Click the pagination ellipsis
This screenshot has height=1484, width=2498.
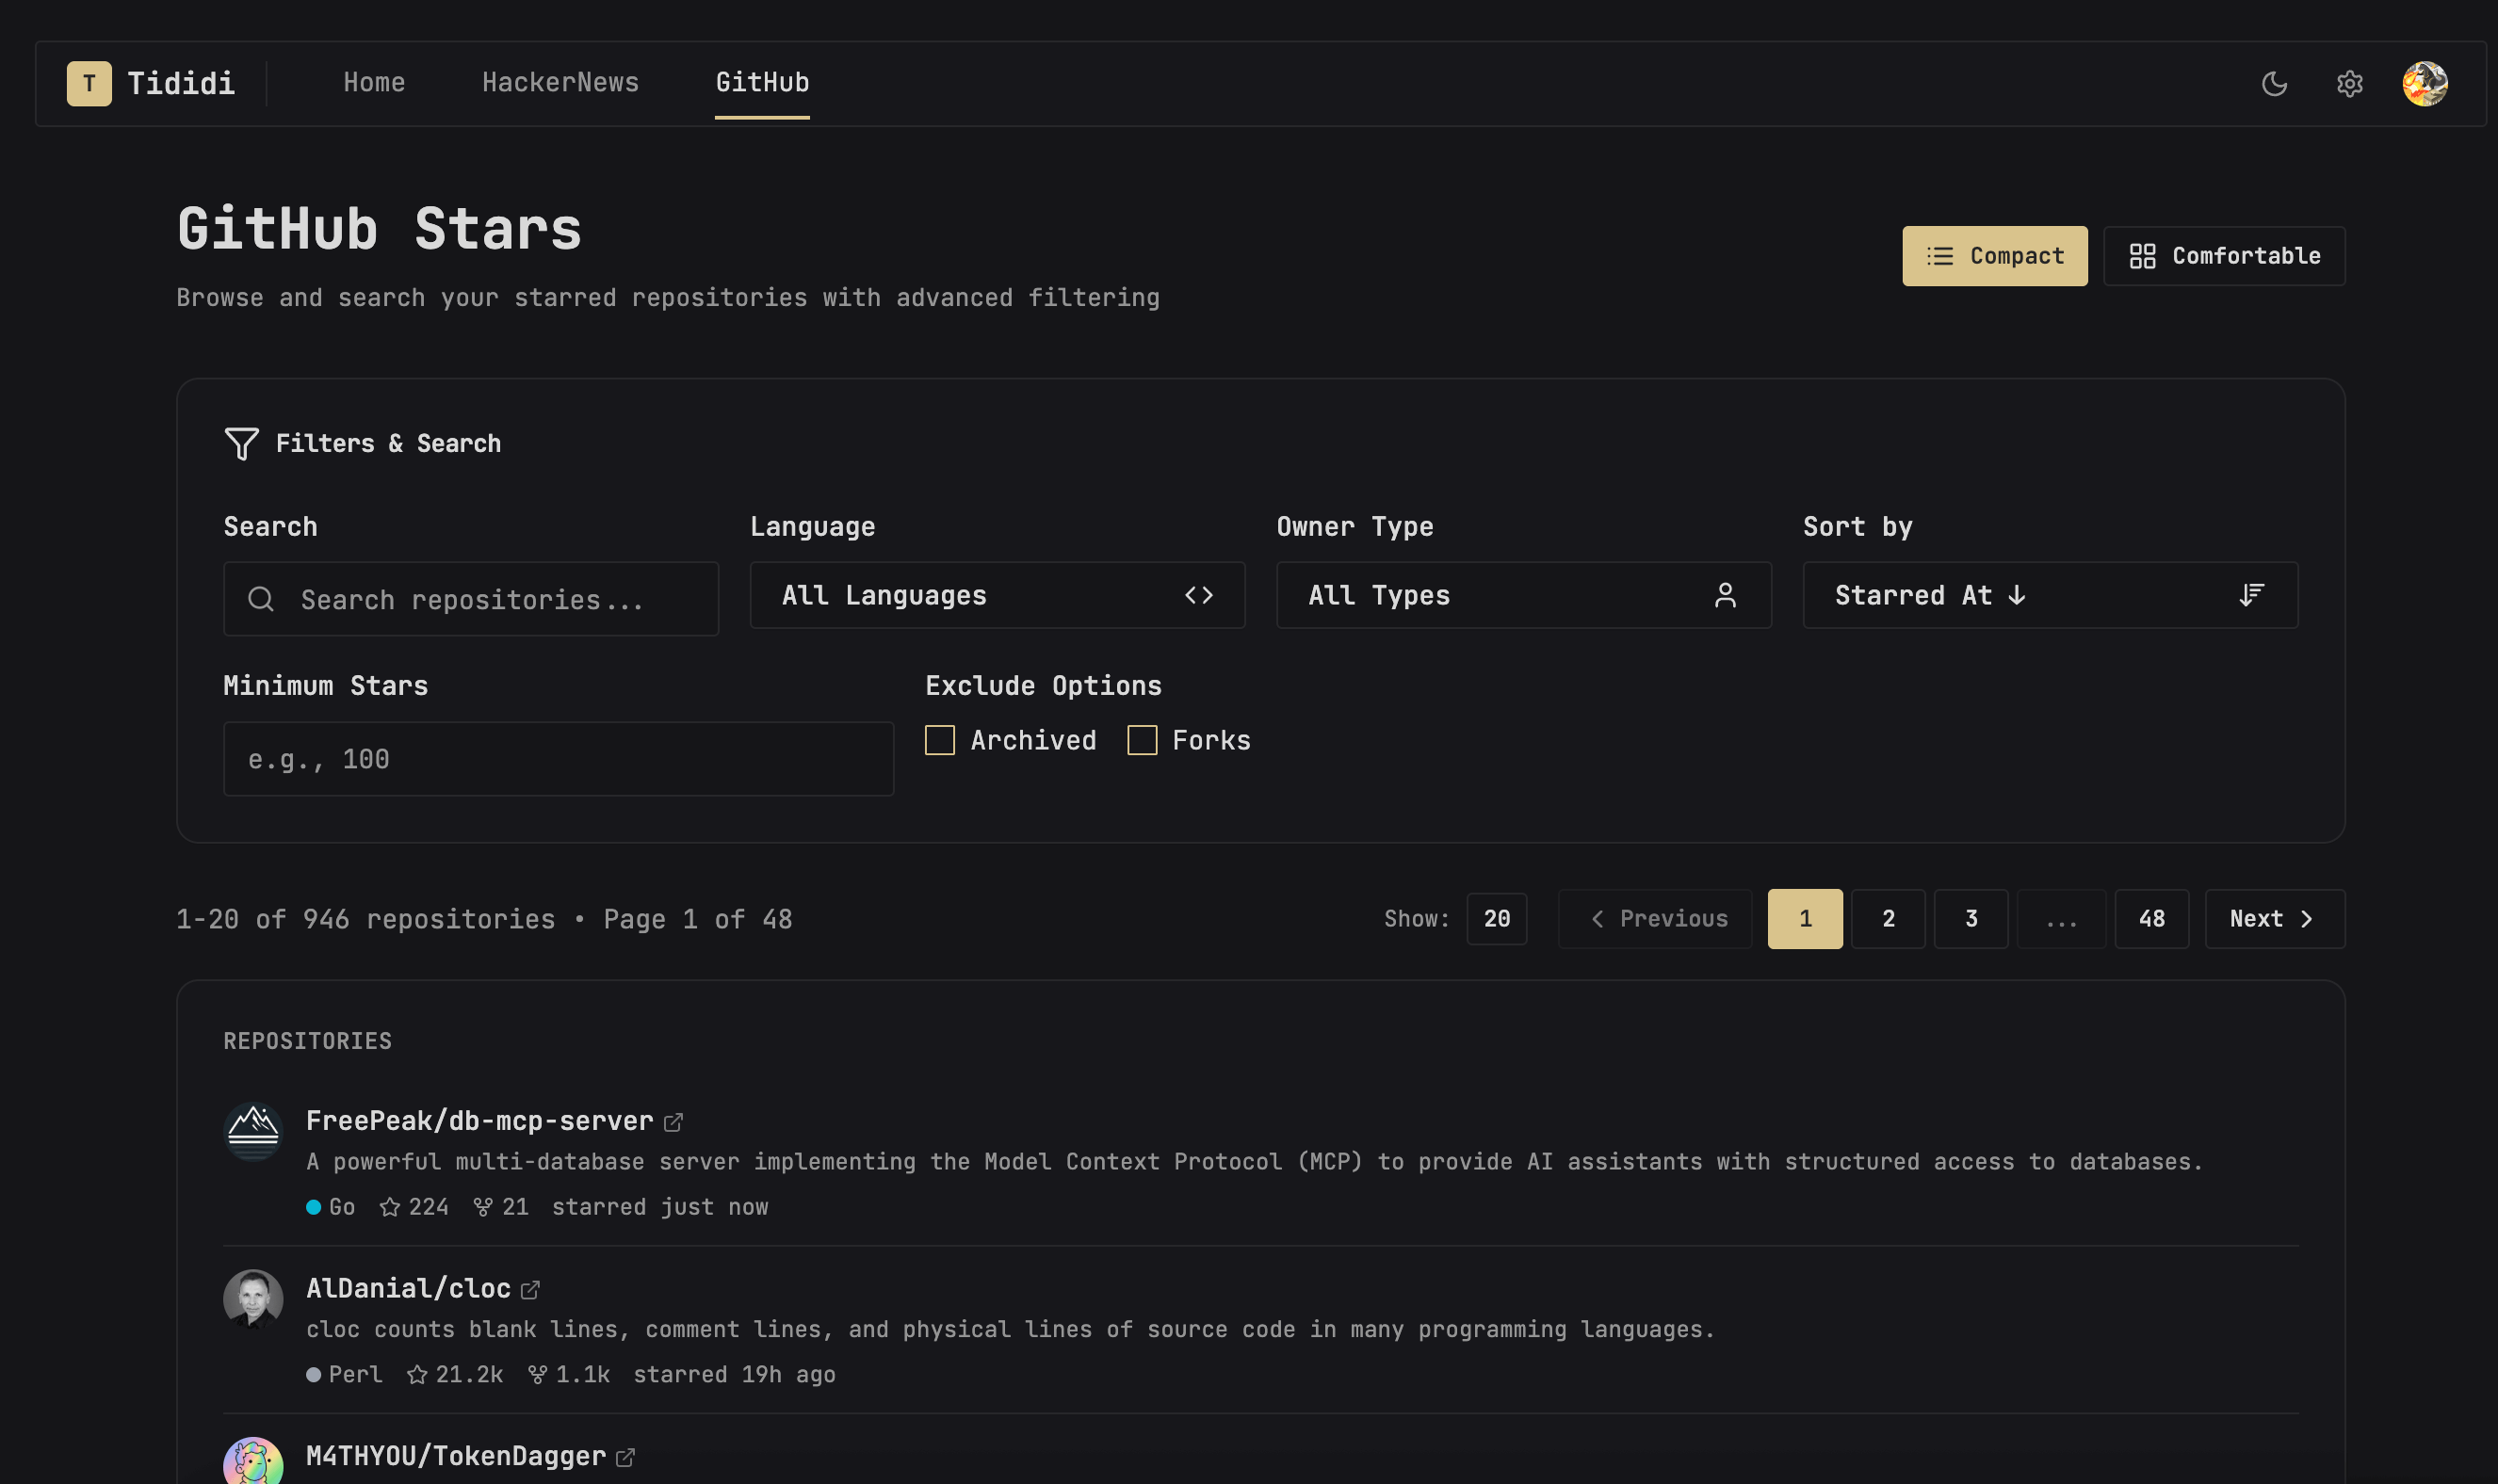coord(2061,918)
